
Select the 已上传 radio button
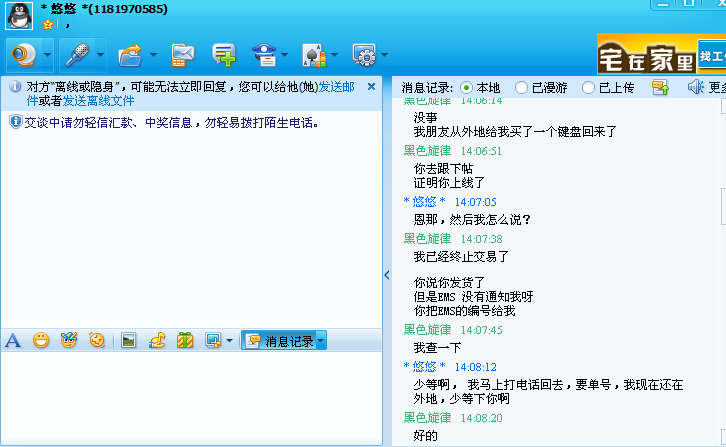[x=588, y=88]
